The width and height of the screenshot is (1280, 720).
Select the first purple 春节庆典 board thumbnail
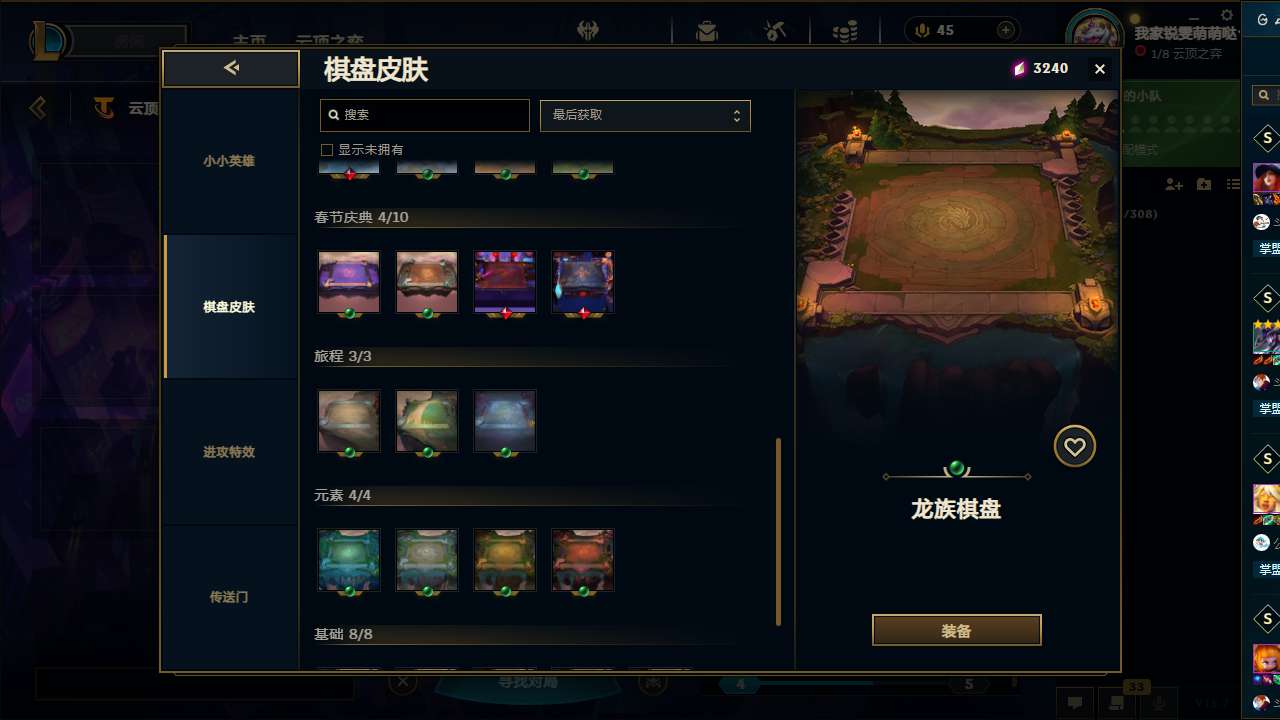(x=349, y=283)
